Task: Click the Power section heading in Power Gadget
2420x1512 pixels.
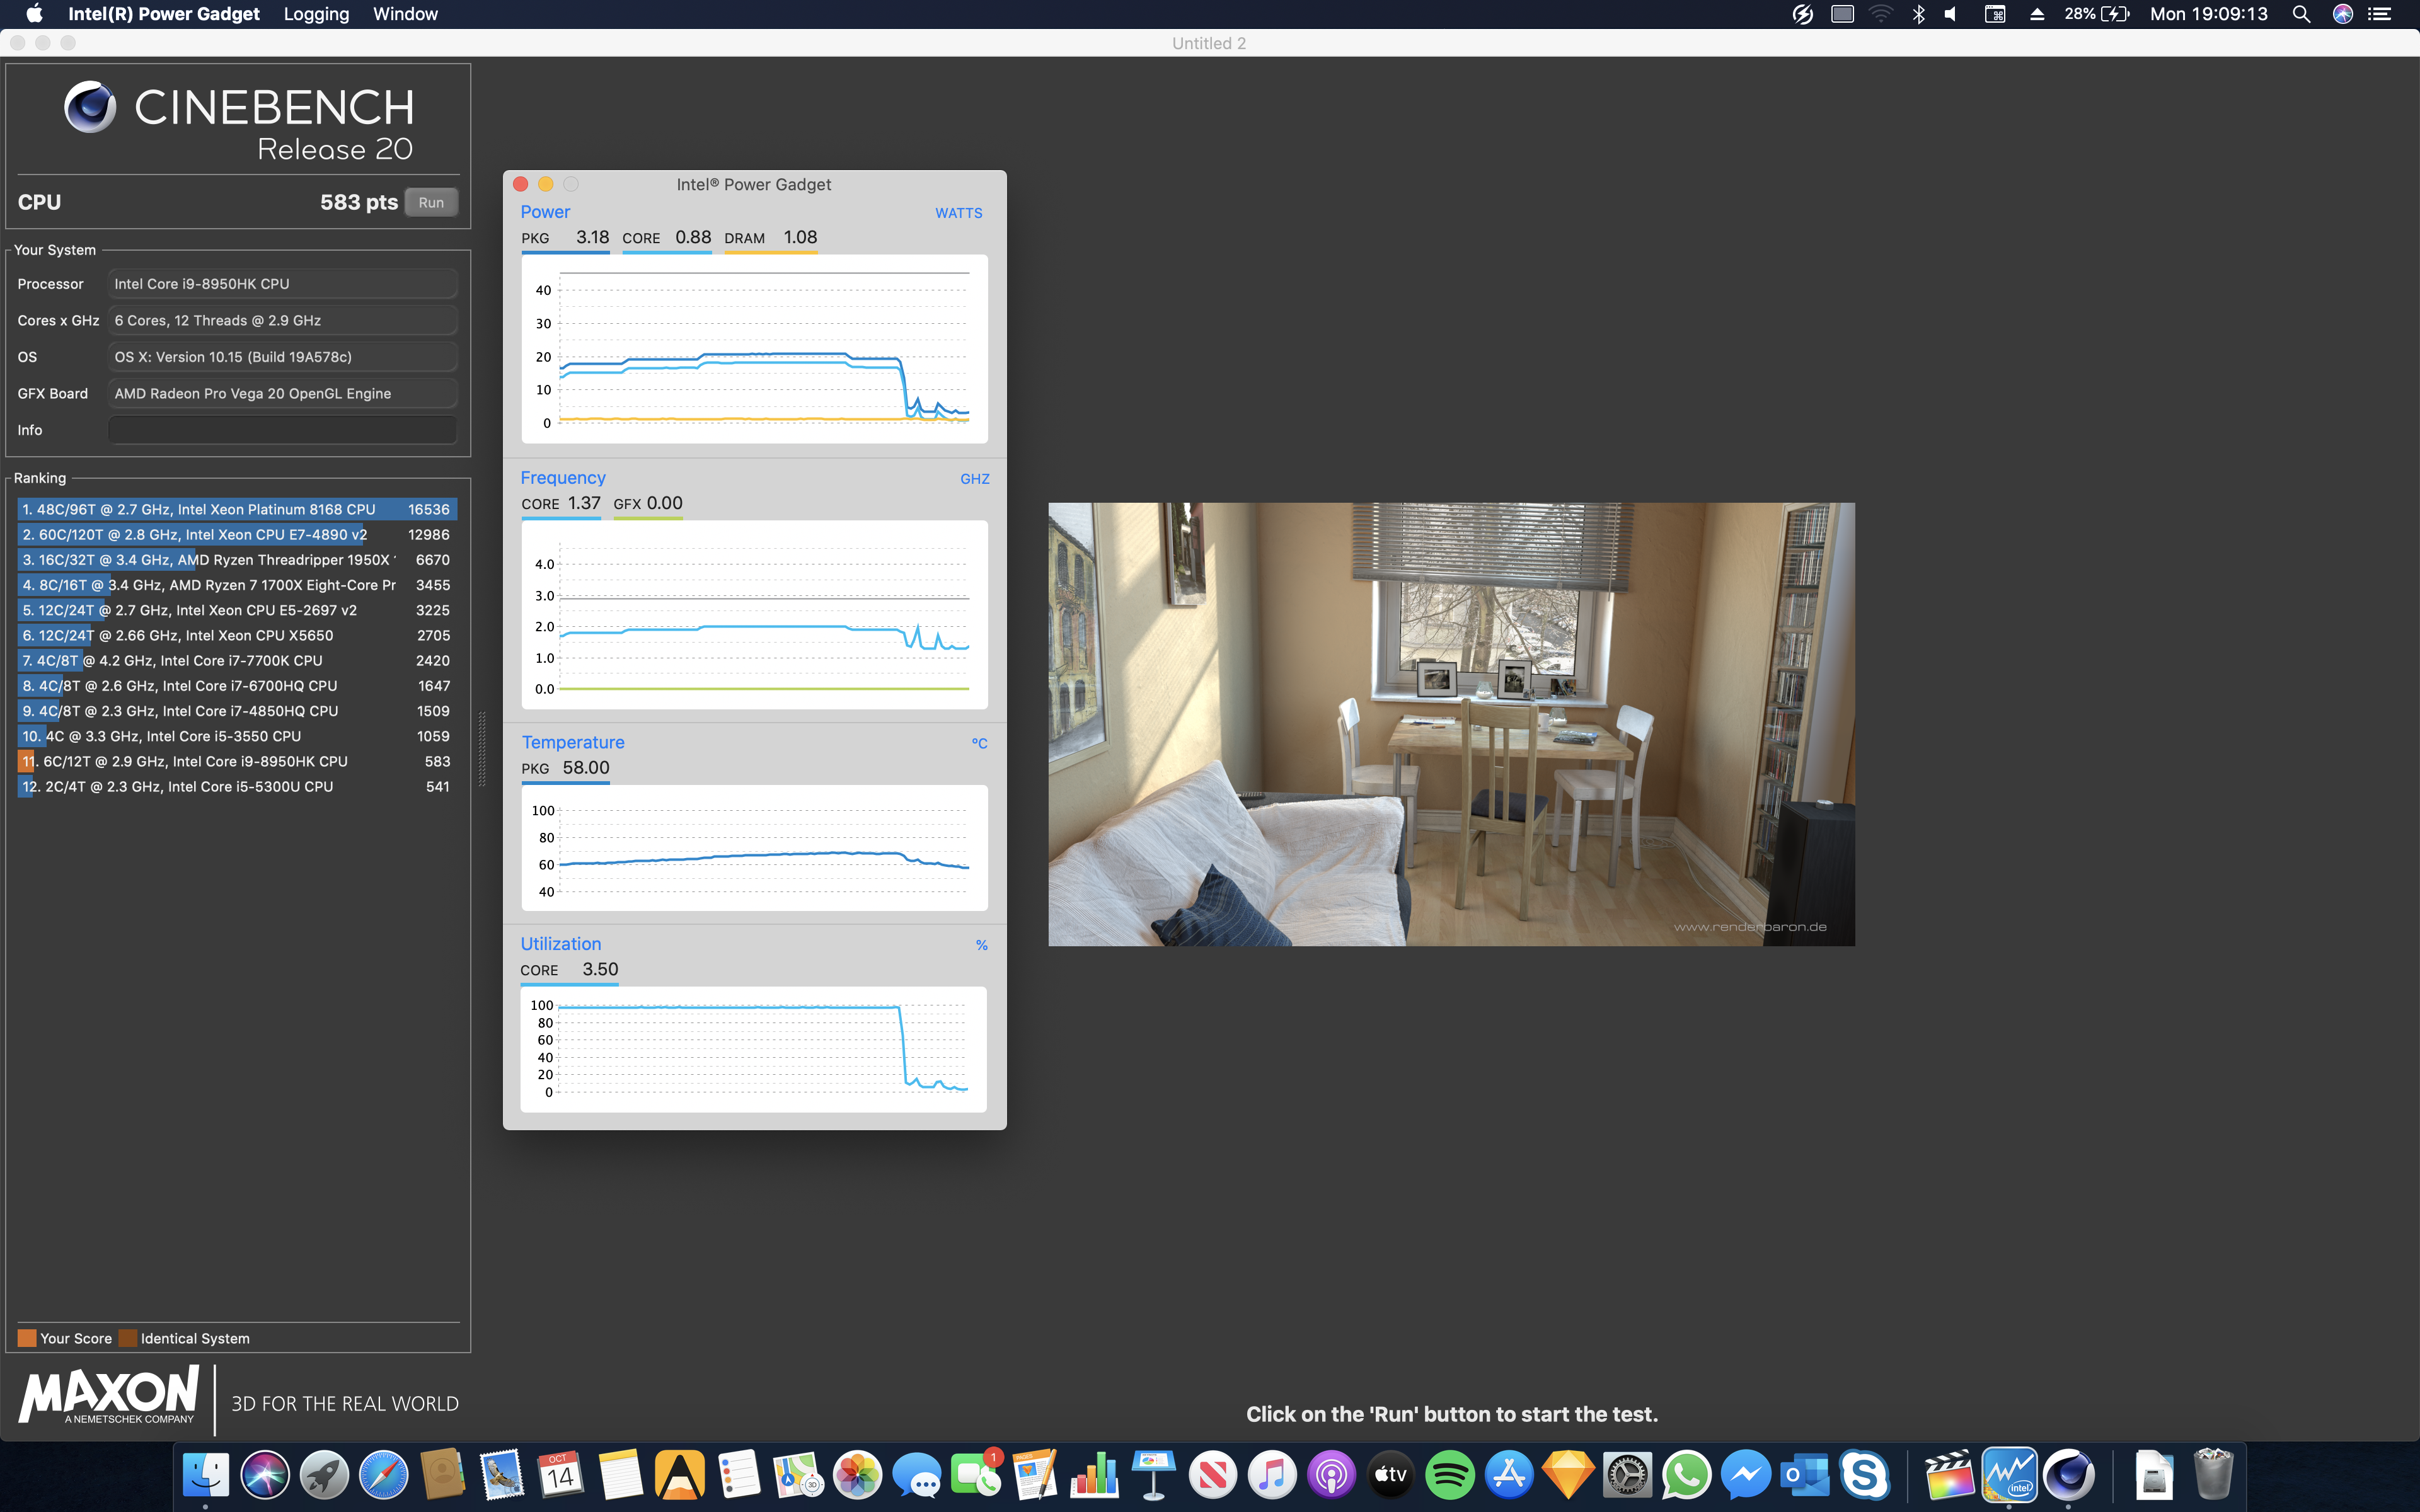Action: 545,212
